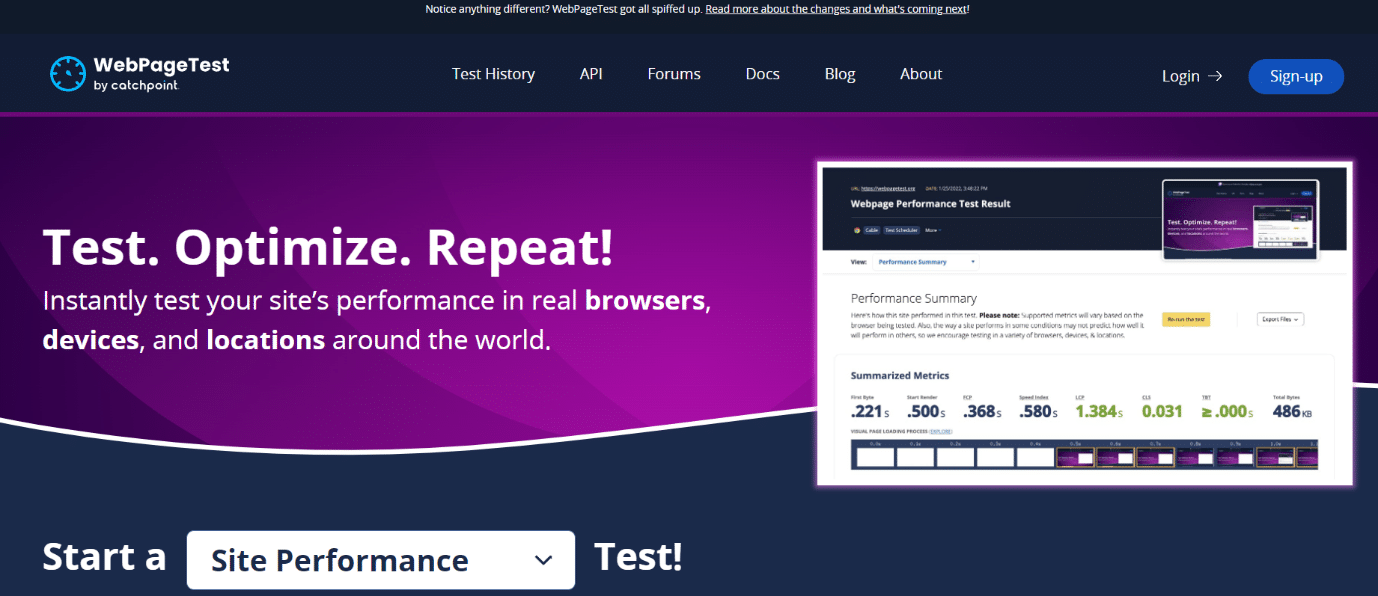The image size is (1378, 596).
Task: Go to the API menu item
Action: [x=591, y=74]
